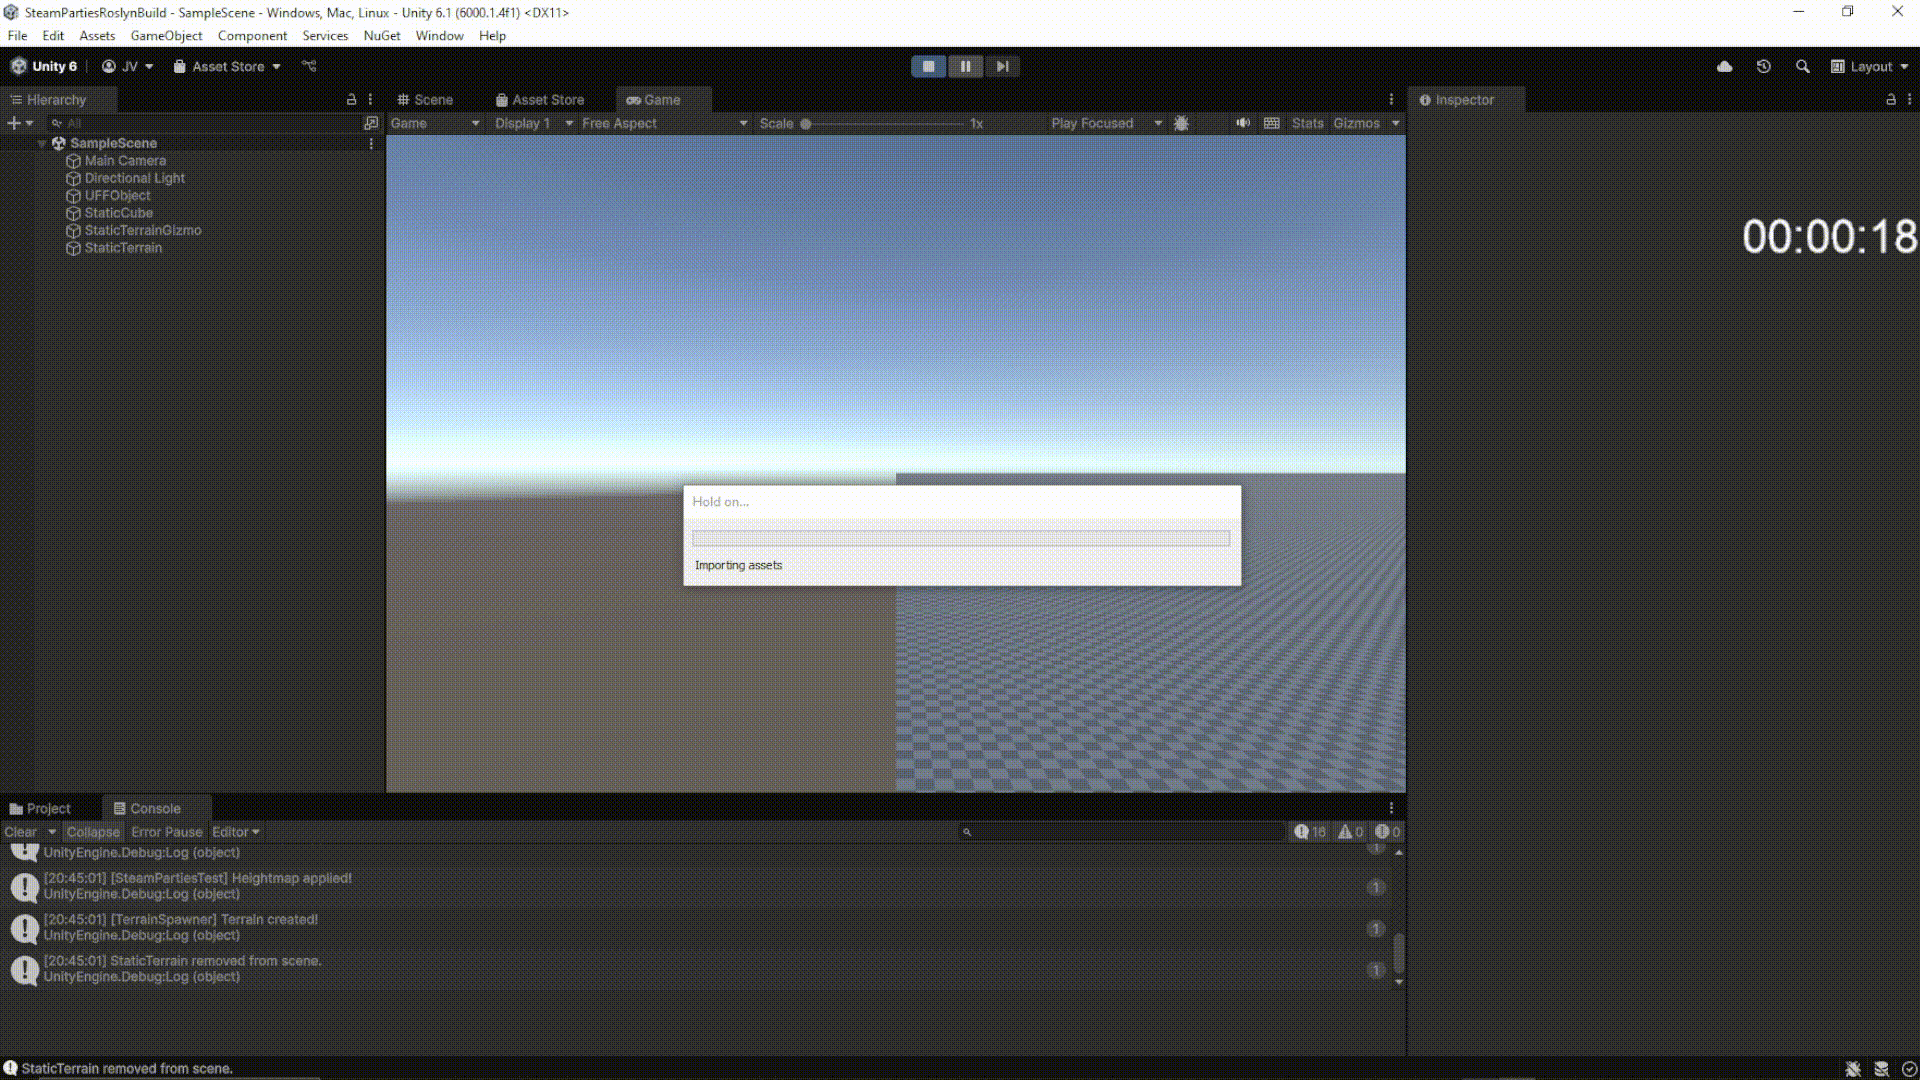Image resolution: width=1920 pixels, height=1080 pixels.
Task: Toggle Collapse in Console
Action: pos(93,832)
